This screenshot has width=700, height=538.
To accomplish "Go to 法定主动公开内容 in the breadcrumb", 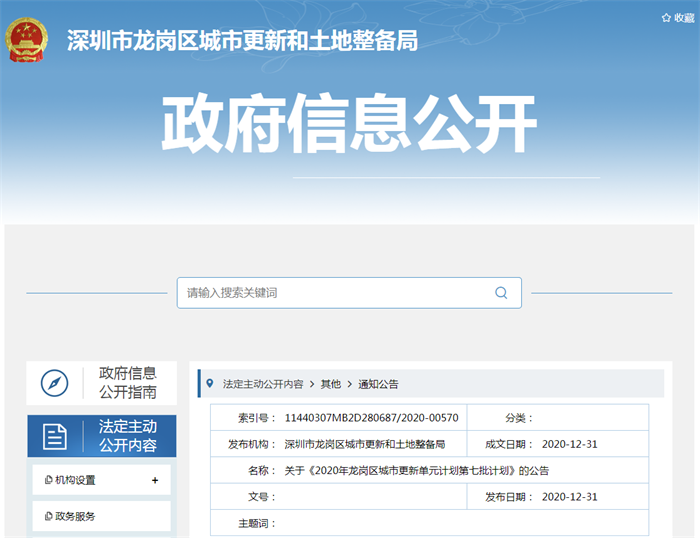I will [x=263, y=384].
